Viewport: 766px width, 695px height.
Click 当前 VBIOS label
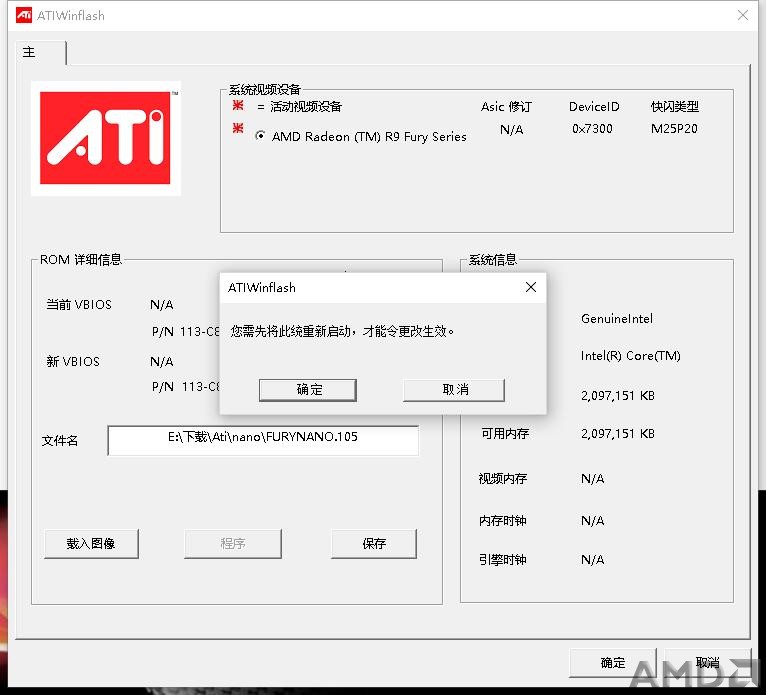tap(79, 305)
